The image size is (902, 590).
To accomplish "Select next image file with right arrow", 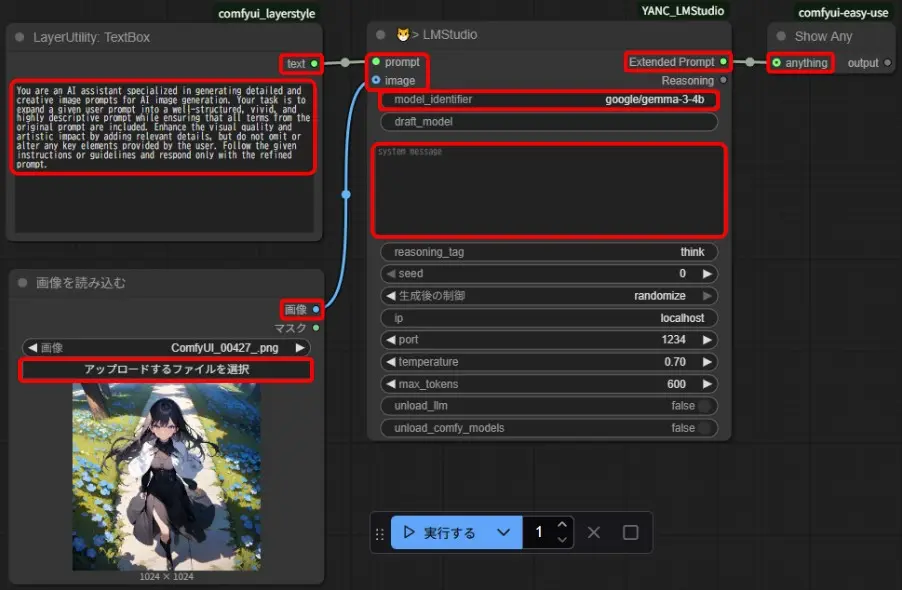I will click(x=300, y=347).
